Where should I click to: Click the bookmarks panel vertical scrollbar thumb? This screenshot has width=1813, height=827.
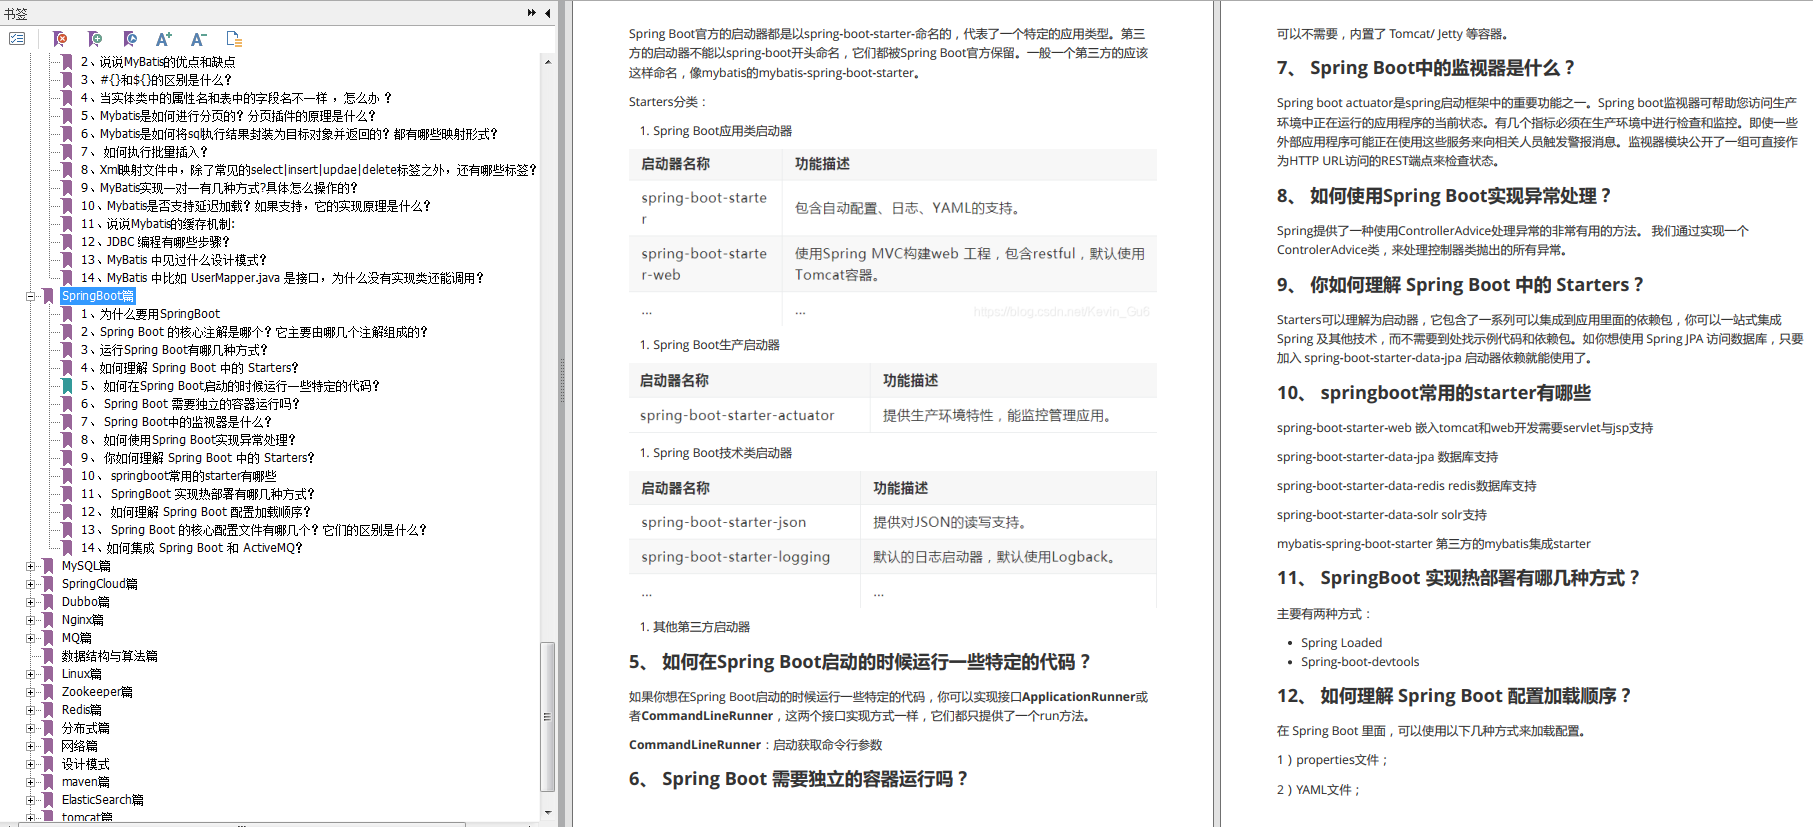pyautogui.click(x=547, y=716)
